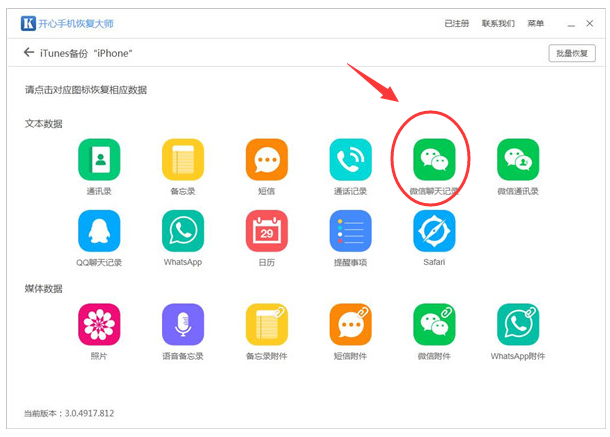Click the 开心手机恢复大师 K logo
Screen dimensions: 610x437
coord(28,23)
